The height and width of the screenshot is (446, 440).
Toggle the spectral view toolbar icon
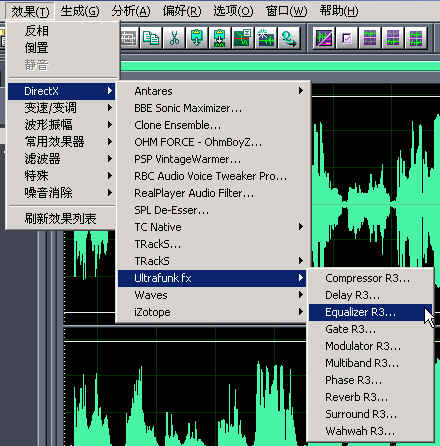(x=323, y=38)
